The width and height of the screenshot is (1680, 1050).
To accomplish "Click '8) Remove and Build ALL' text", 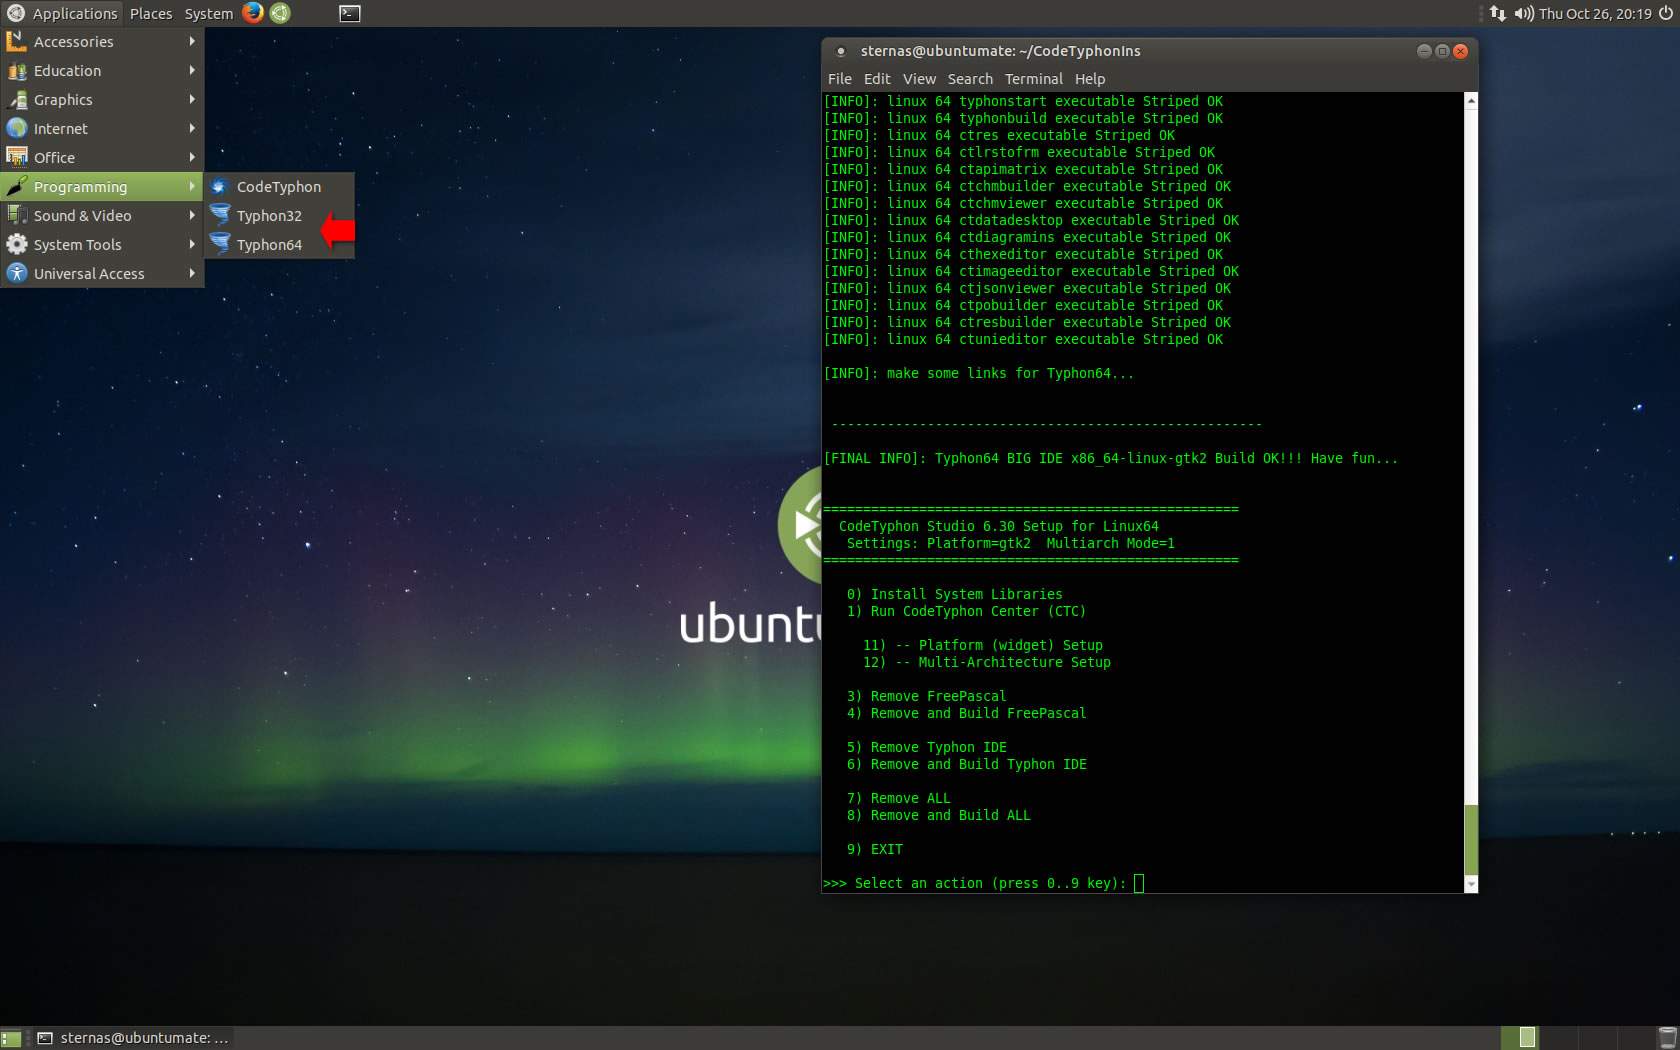I will [x=938, y=815].
